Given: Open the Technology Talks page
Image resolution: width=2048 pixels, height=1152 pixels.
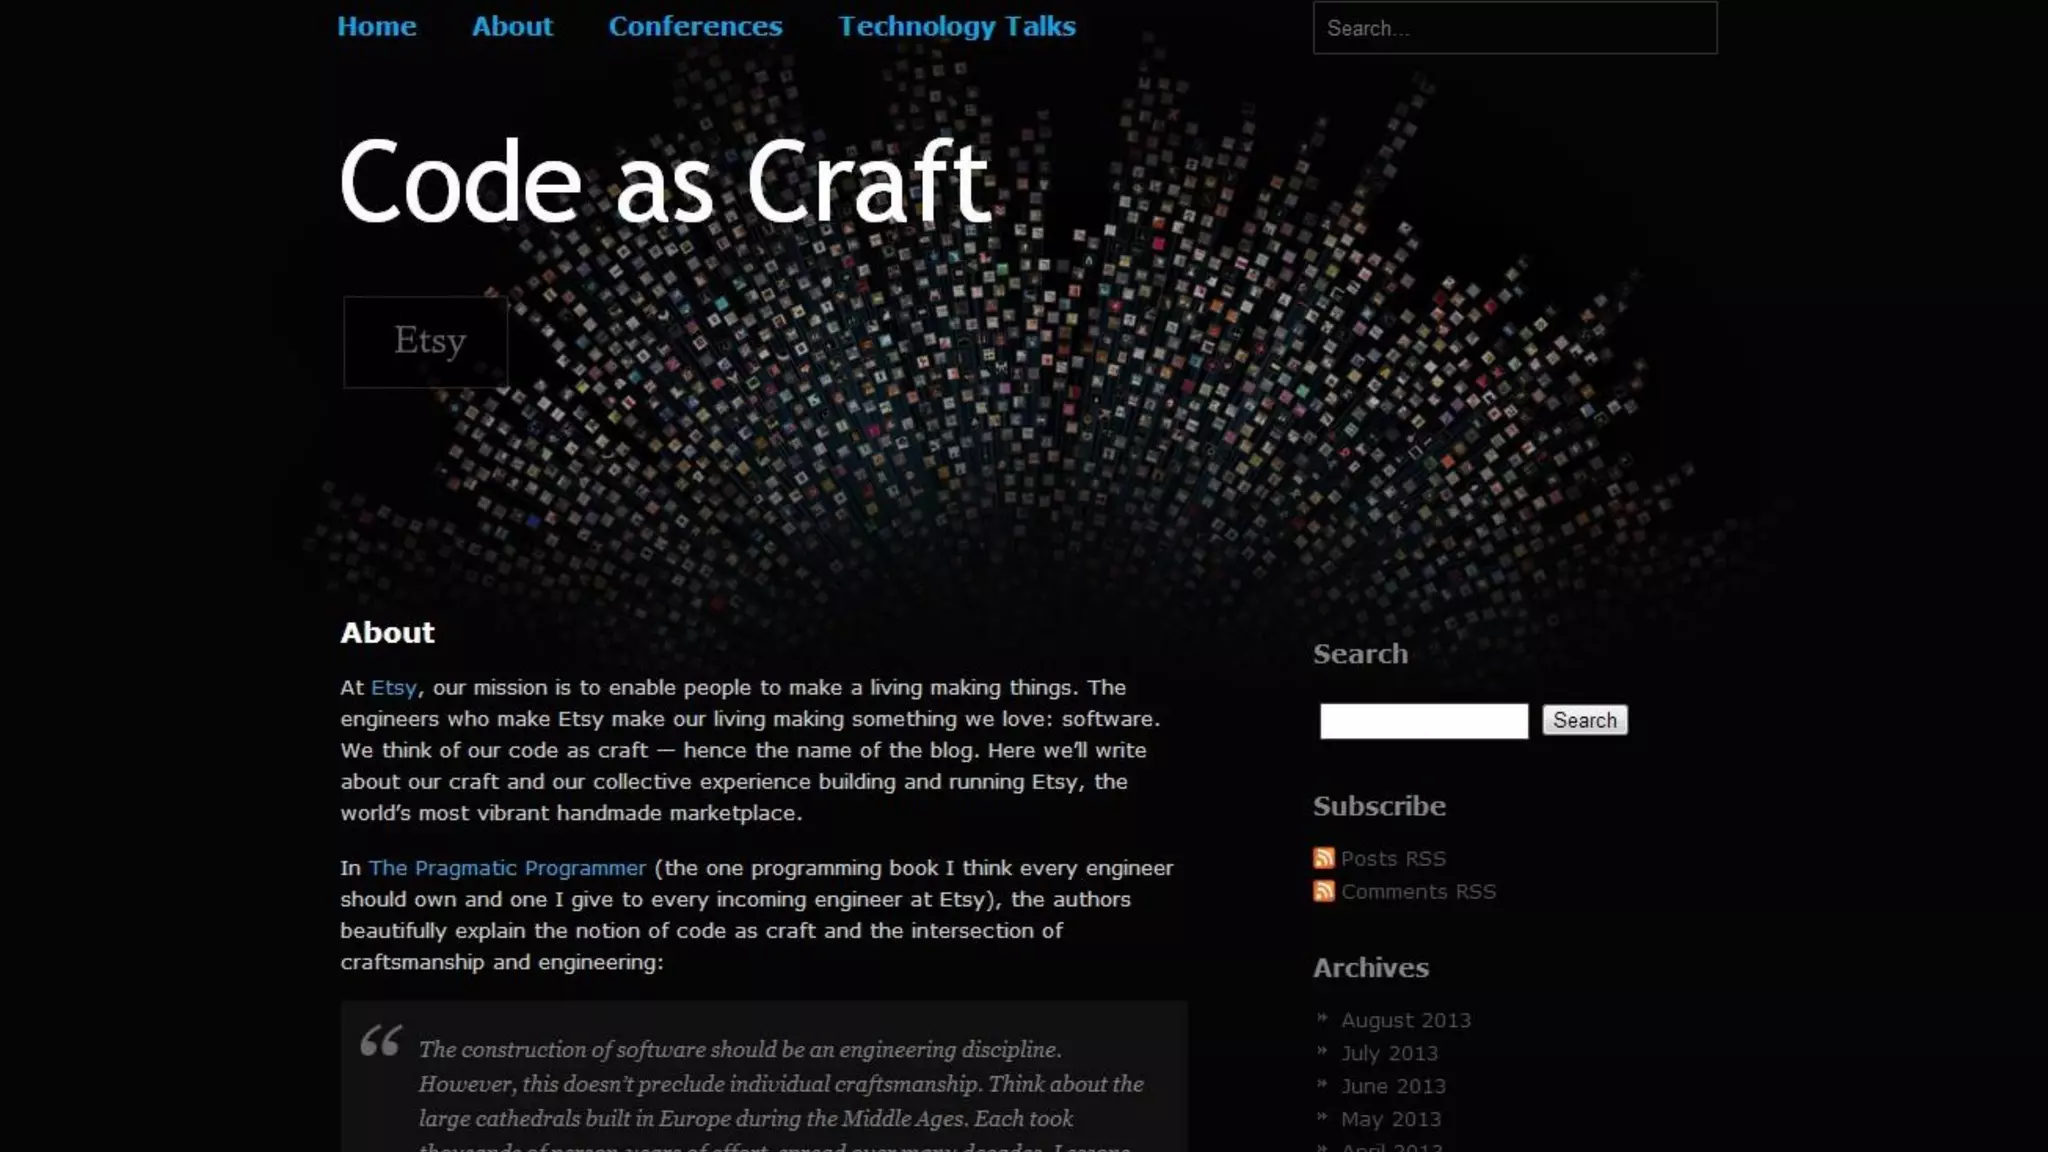Looking at the screenshot, I should pos(957,26).
